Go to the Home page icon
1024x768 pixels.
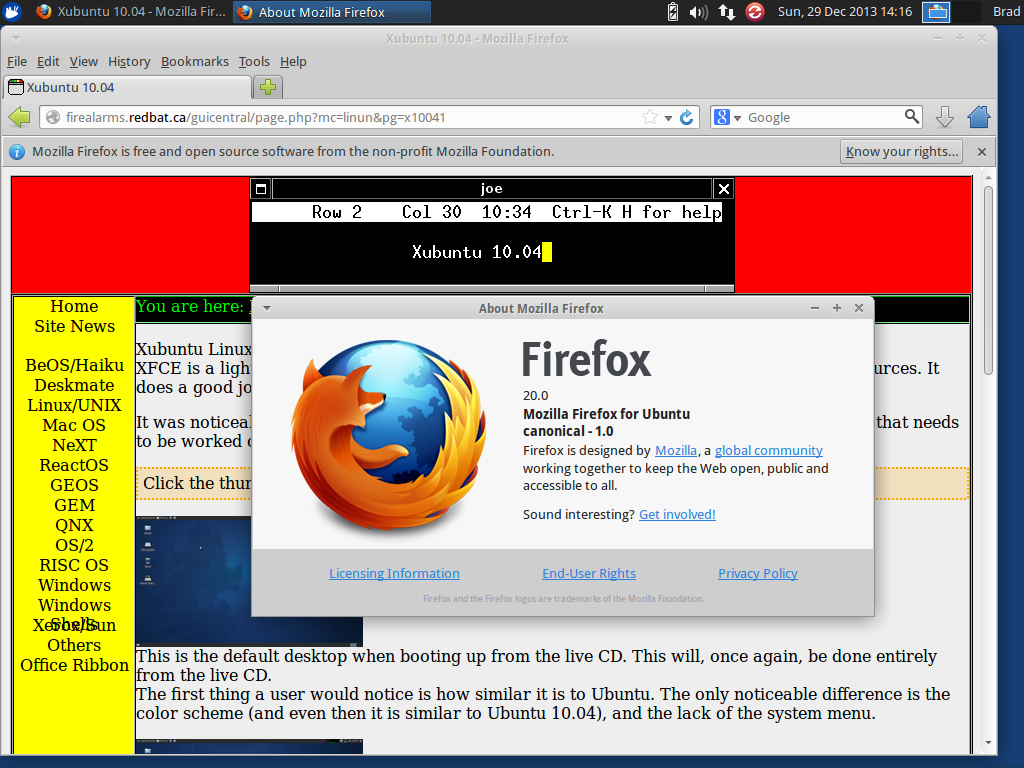point(978,118)
